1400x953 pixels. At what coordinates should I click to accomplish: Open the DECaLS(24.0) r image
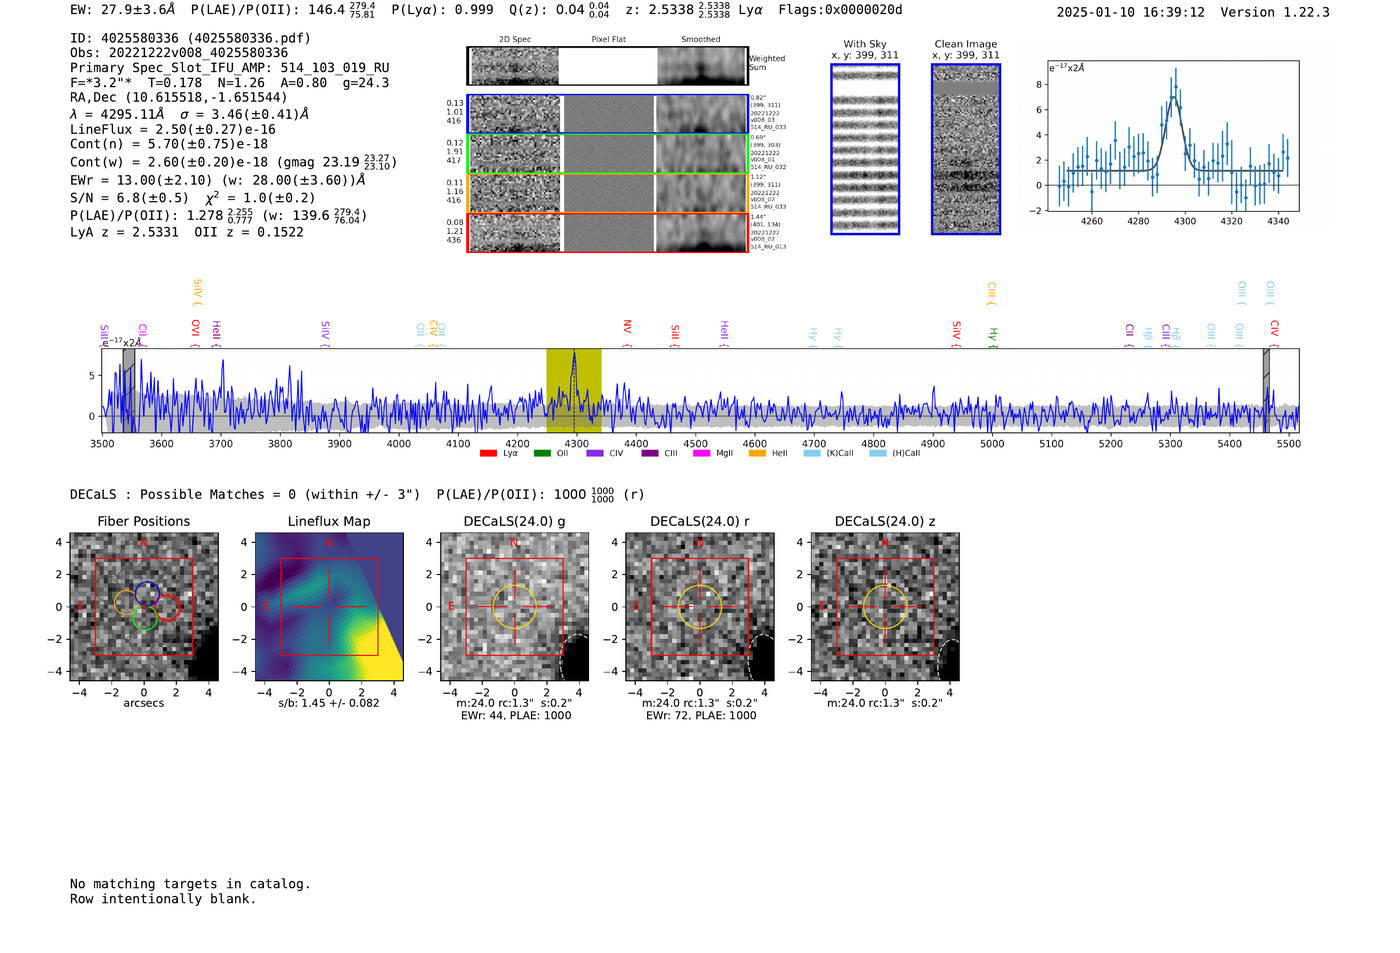point(700,607)
